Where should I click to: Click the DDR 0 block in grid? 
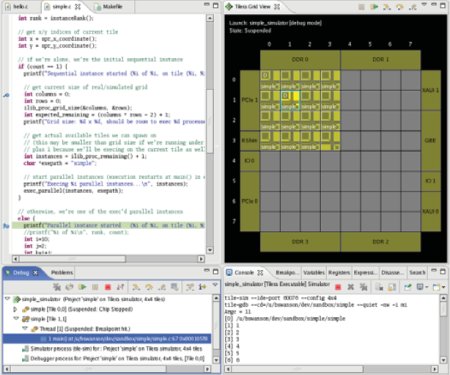(300, 60)
